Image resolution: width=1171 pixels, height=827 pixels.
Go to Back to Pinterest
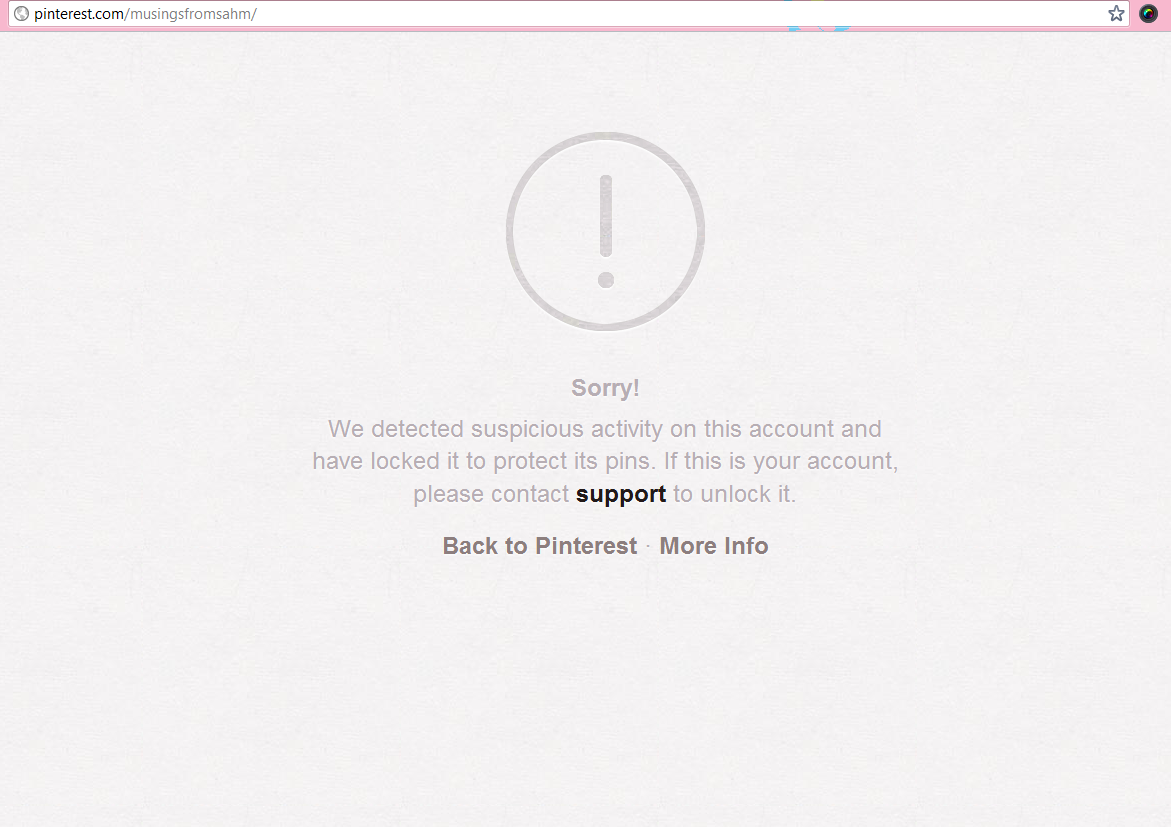[x=540, y=546]
